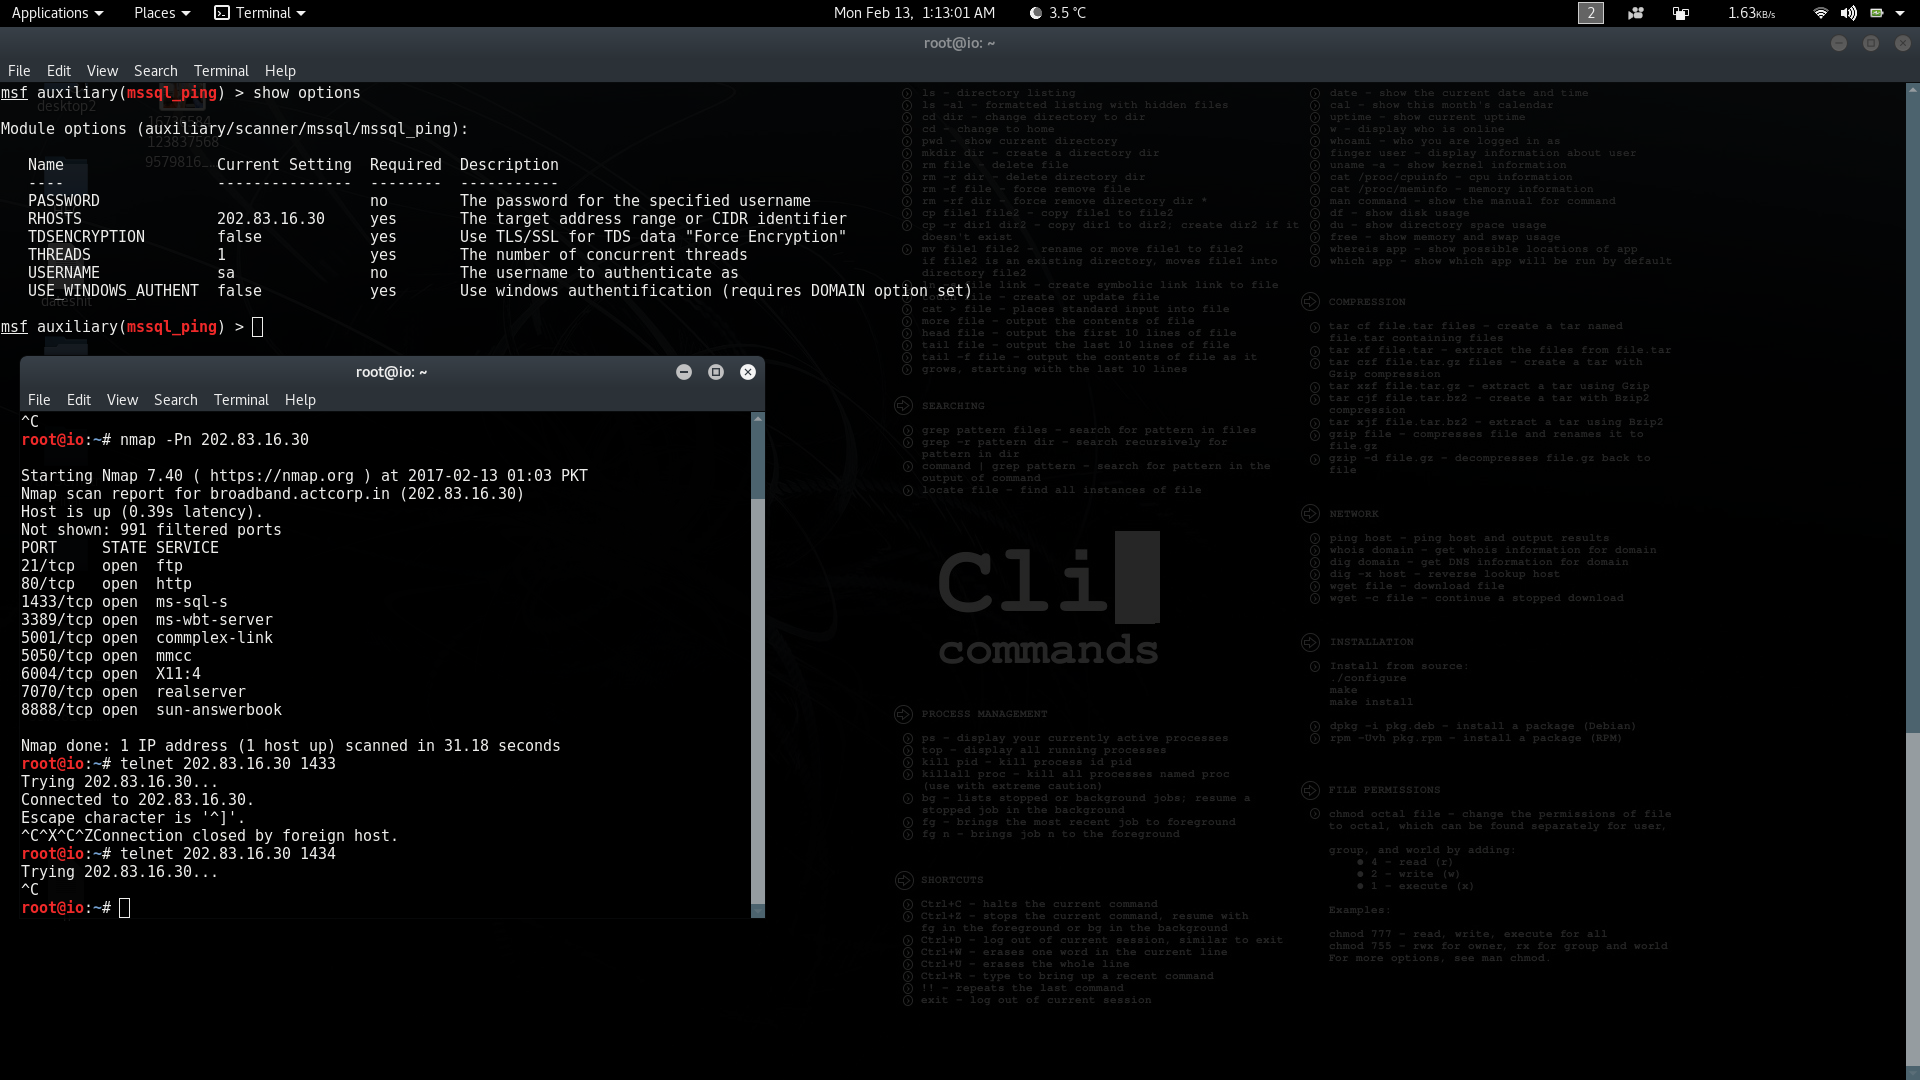Close the front root@io terminal window
The width and height of the screenshot is (1920, 1080).
(748, 372)
